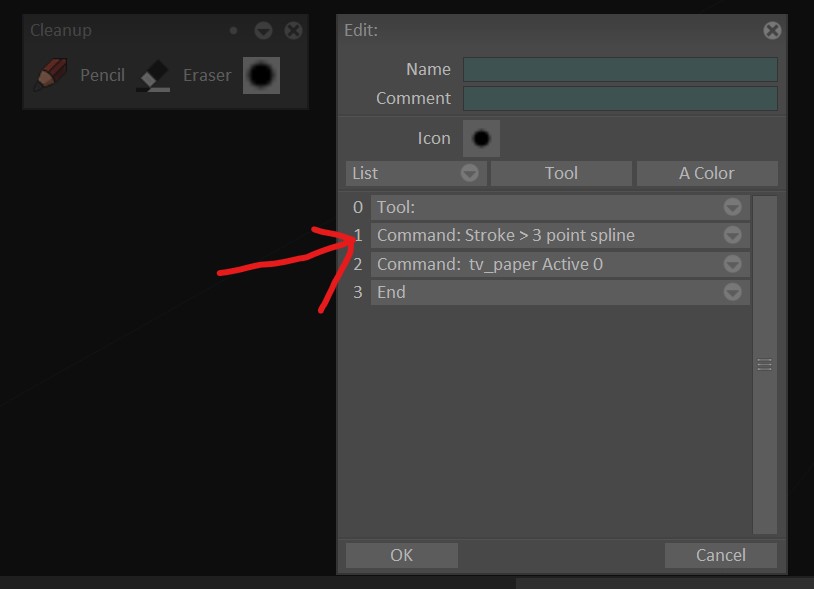Click the Tool button
The height and width of the screenshot is (589, 814).
(561, 173)
